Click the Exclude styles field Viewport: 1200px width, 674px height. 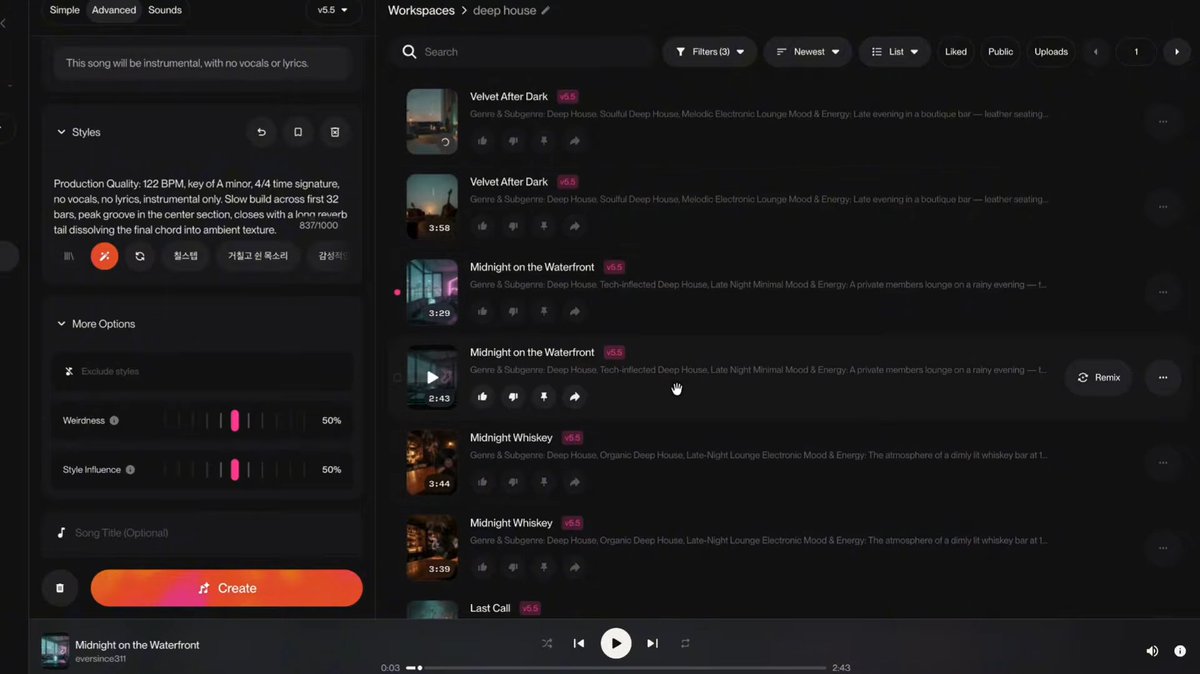tap(202, 371)
